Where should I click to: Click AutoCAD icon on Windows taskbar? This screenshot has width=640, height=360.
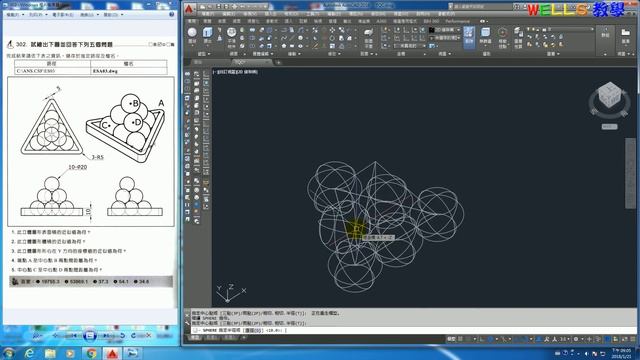(112, 353)
